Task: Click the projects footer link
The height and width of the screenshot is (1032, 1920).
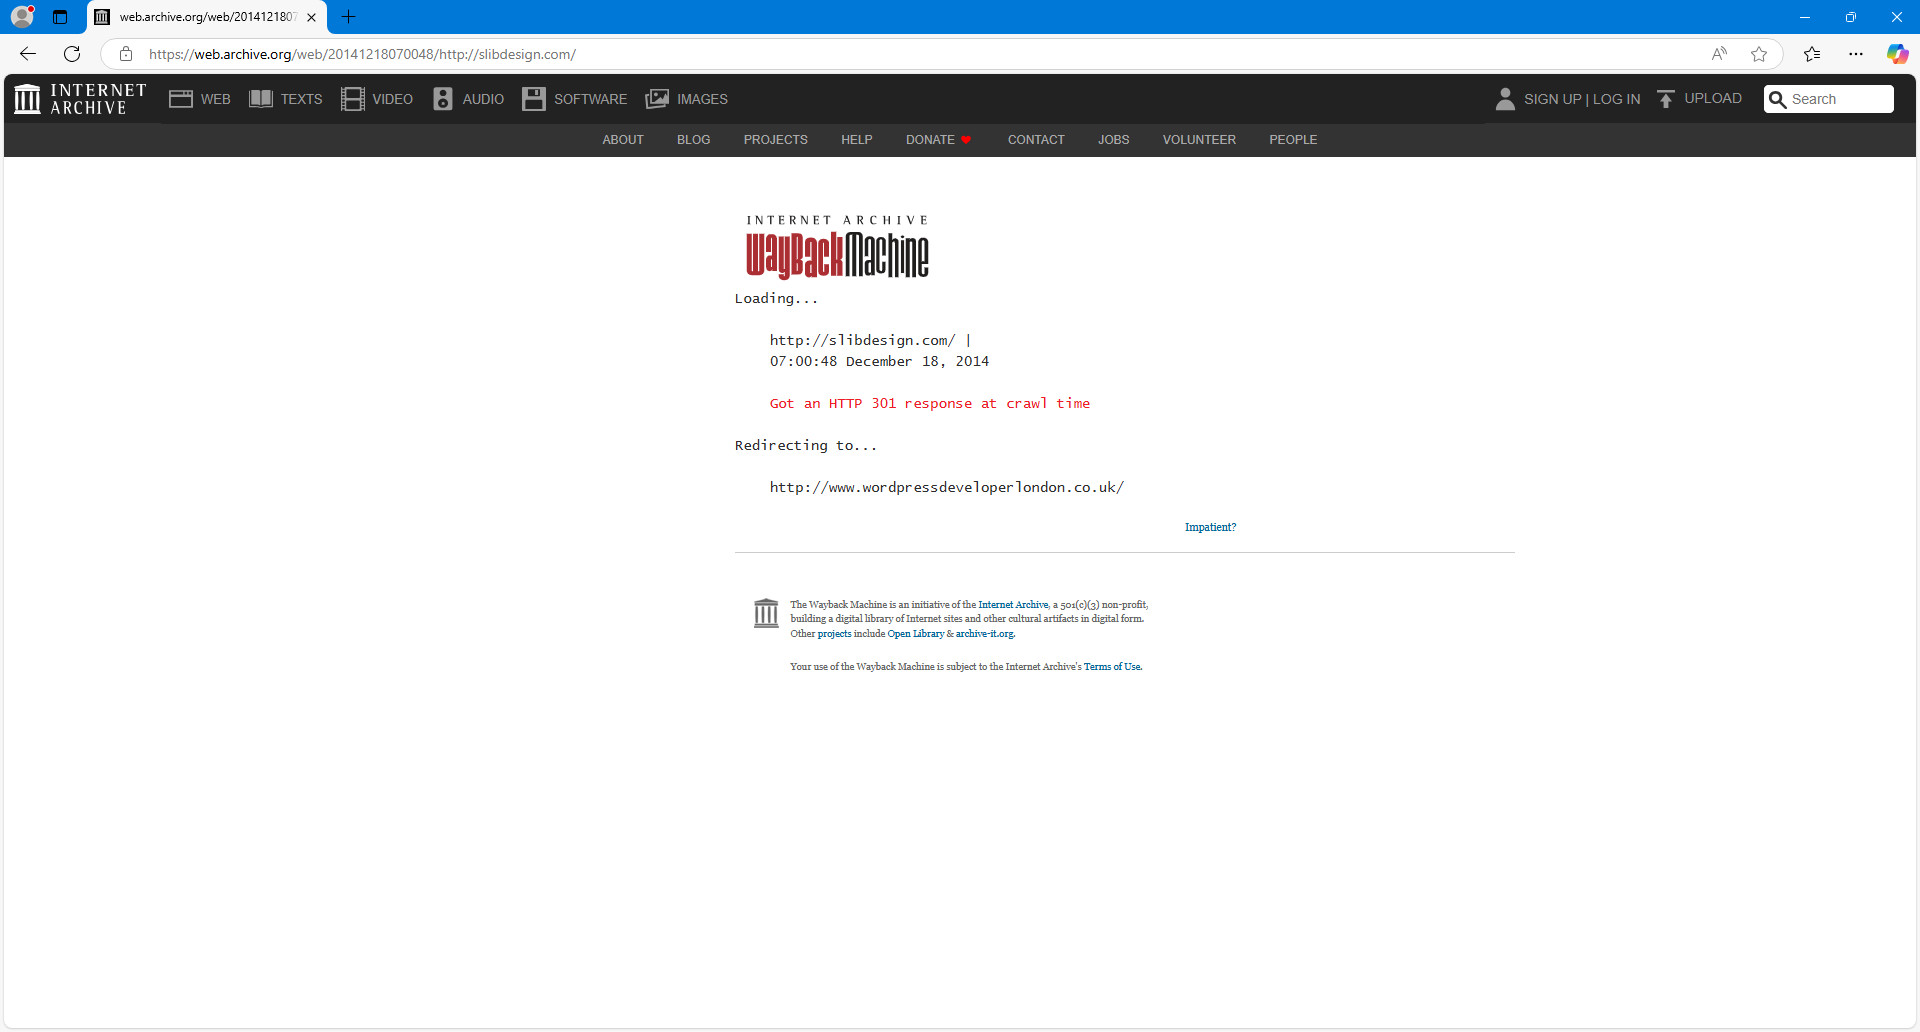Action: pos(834,634)
